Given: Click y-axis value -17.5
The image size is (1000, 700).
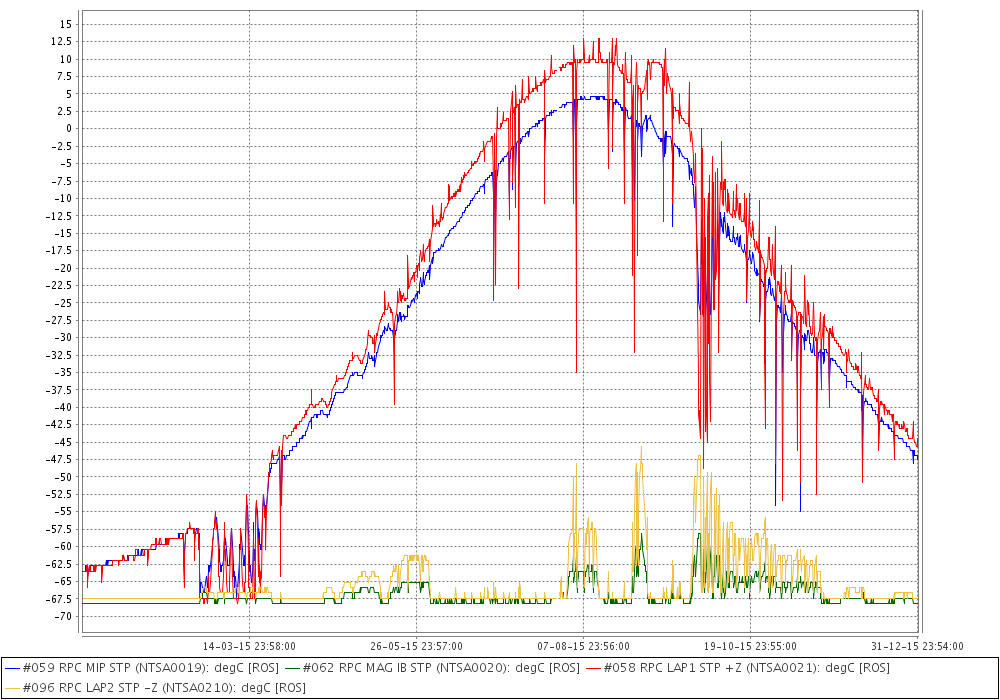Looking at the screenshot, I should [x=59, y=251].
